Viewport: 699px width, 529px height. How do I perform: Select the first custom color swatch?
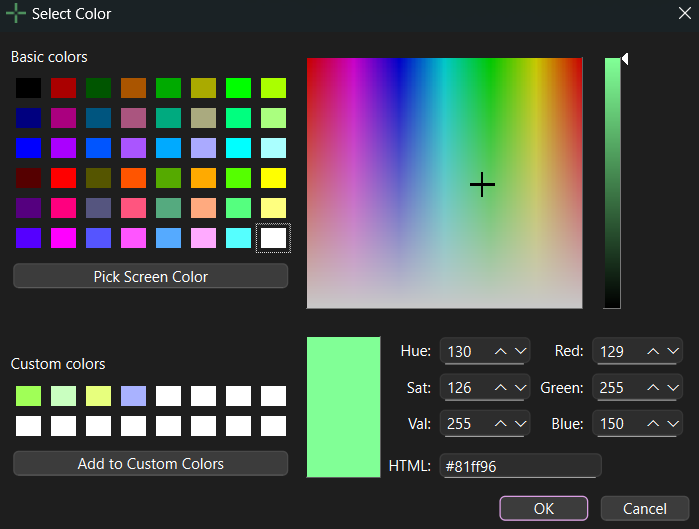click(x=28, y=396)
